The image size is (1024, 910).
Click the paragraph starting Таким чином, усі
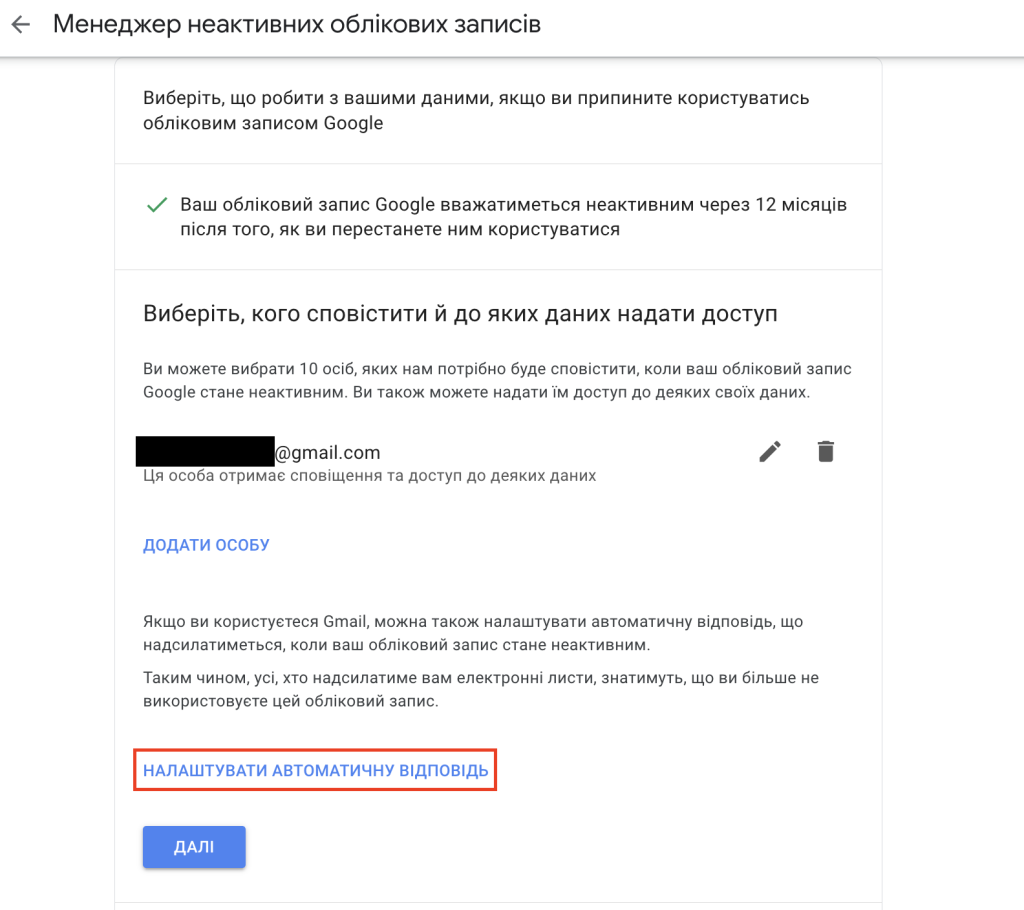point(481,689)
